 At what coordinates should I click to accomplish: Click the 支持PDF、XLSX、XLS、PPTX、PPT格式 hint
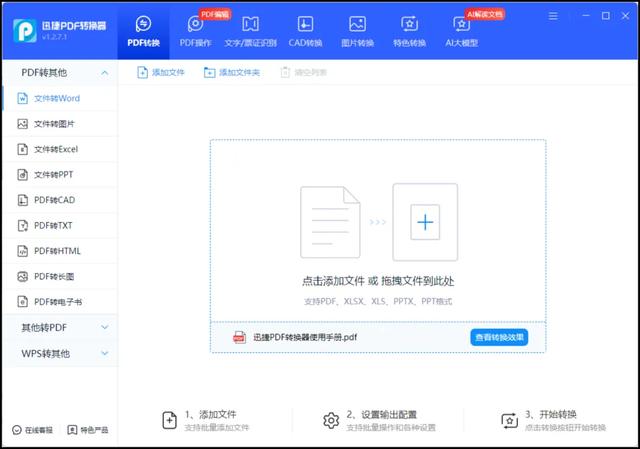378,301
